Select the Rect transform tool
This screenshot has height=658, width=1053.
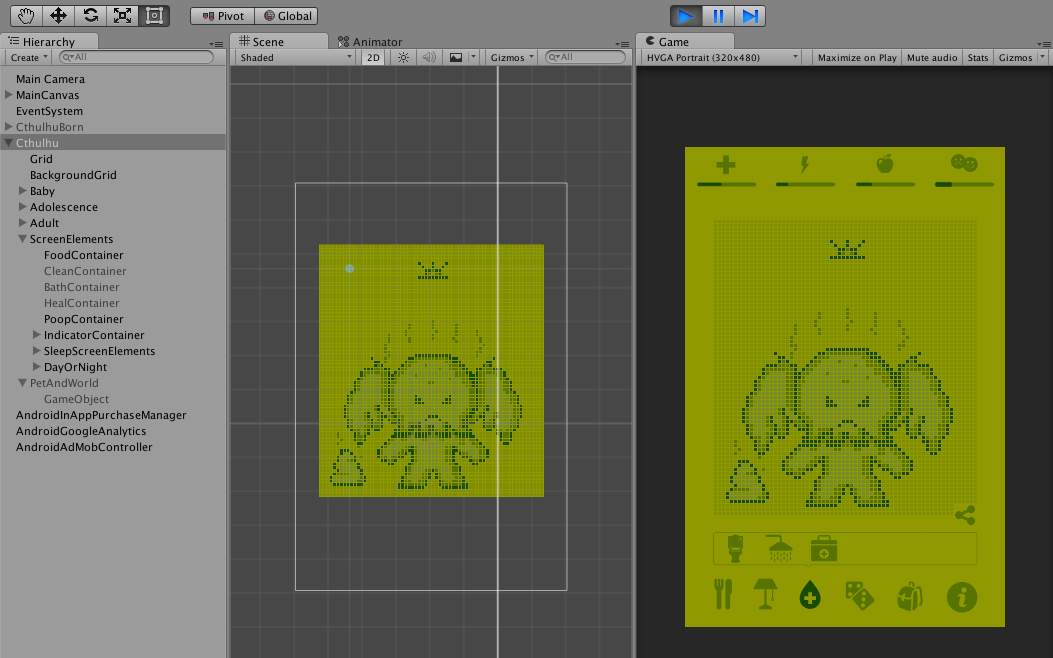coord(154,15)
